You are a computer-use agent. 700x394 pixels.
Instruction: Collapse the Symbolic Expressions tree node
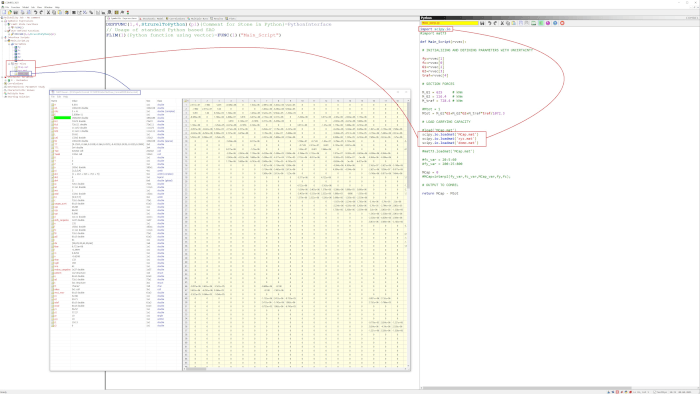[x=2, y=21]
